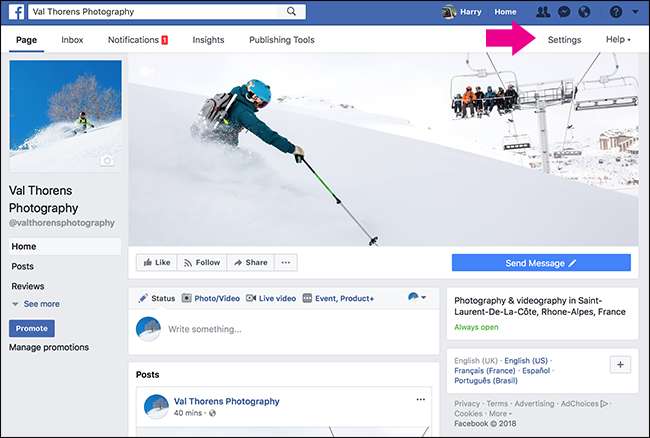650x438 pixels.
Task: Expand the Help dropdown
Action: click(x=618, y=39)
